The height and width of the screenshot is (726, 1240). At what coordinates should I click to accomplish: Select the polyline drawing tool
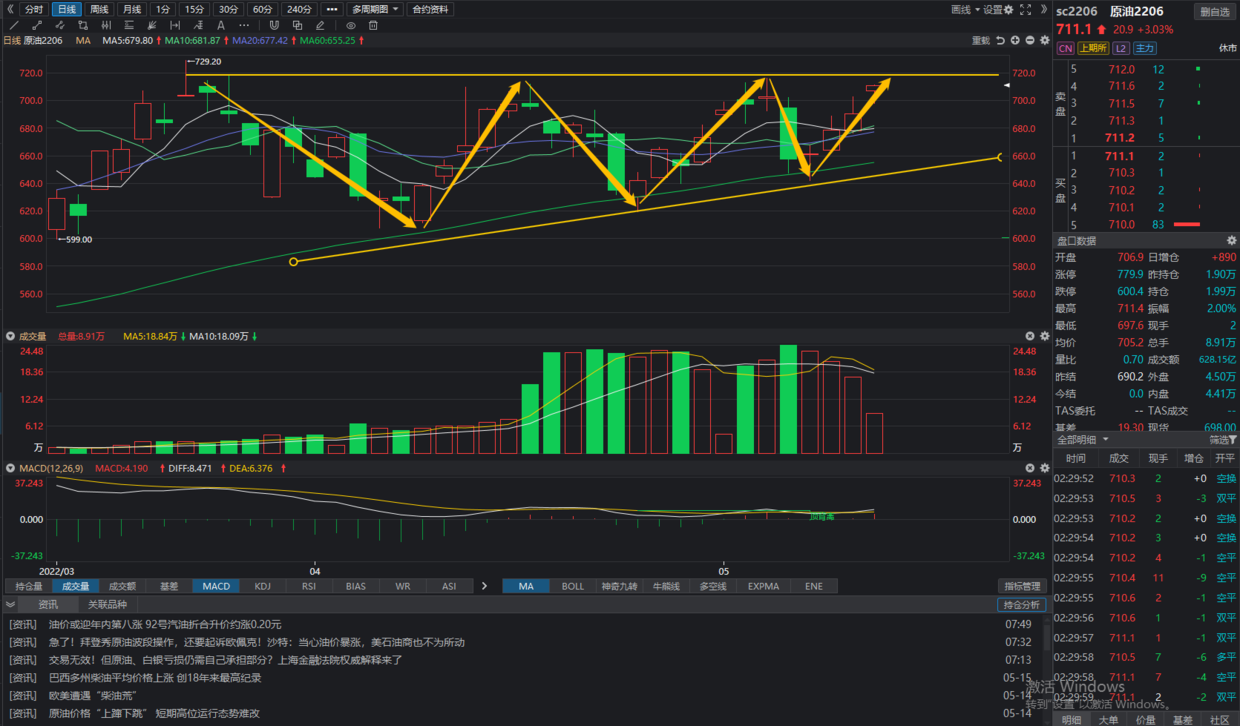(x=59, y=25)
